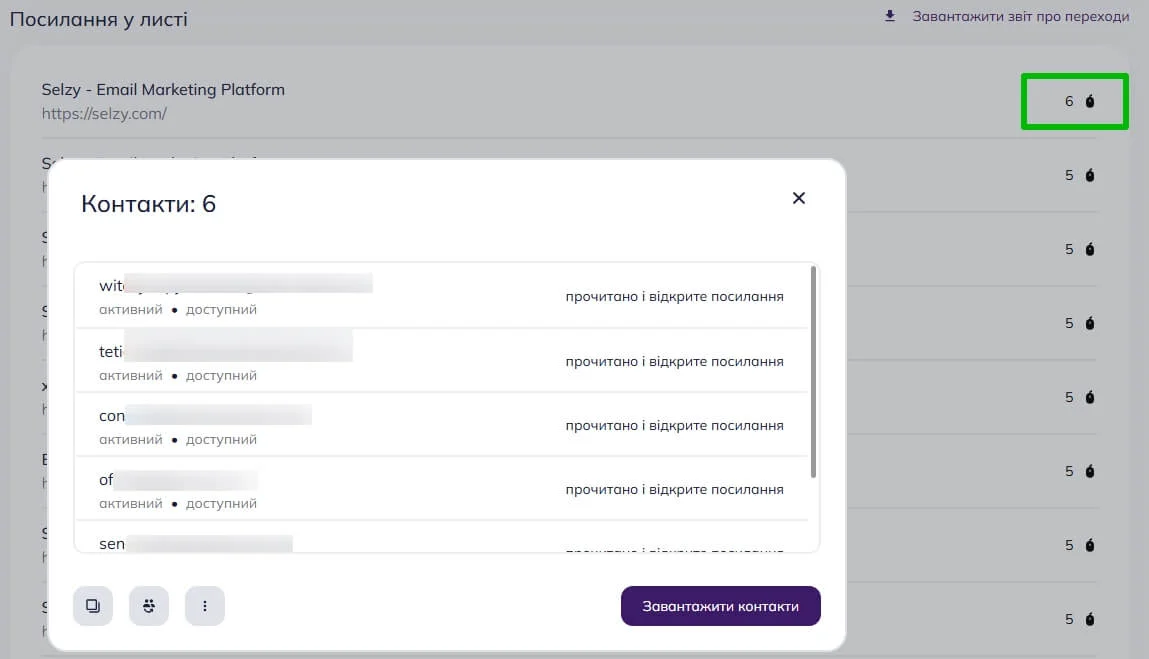Open the three-dot more options menu
Image resolution: width=1149 pixels, height=659 pixels.
[x=204, y=605]
